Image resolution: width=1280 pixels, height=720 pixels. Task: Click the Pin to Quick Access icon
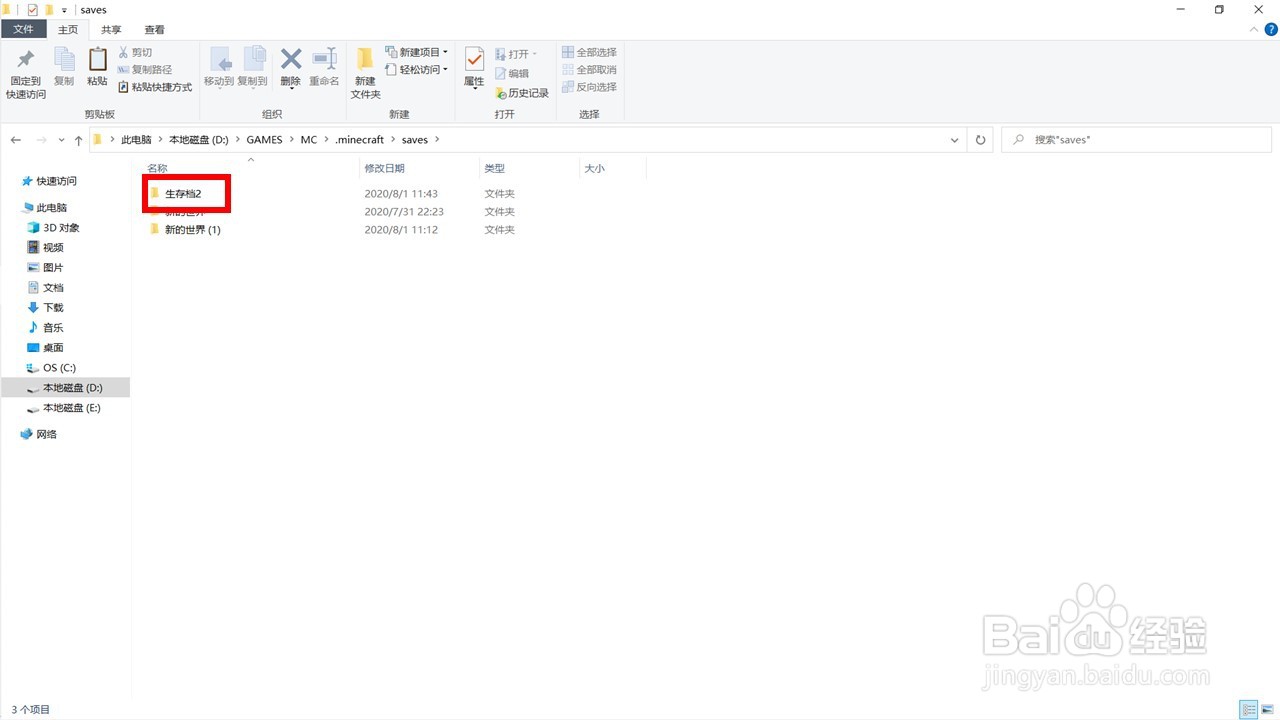click(x=26, y=60)
